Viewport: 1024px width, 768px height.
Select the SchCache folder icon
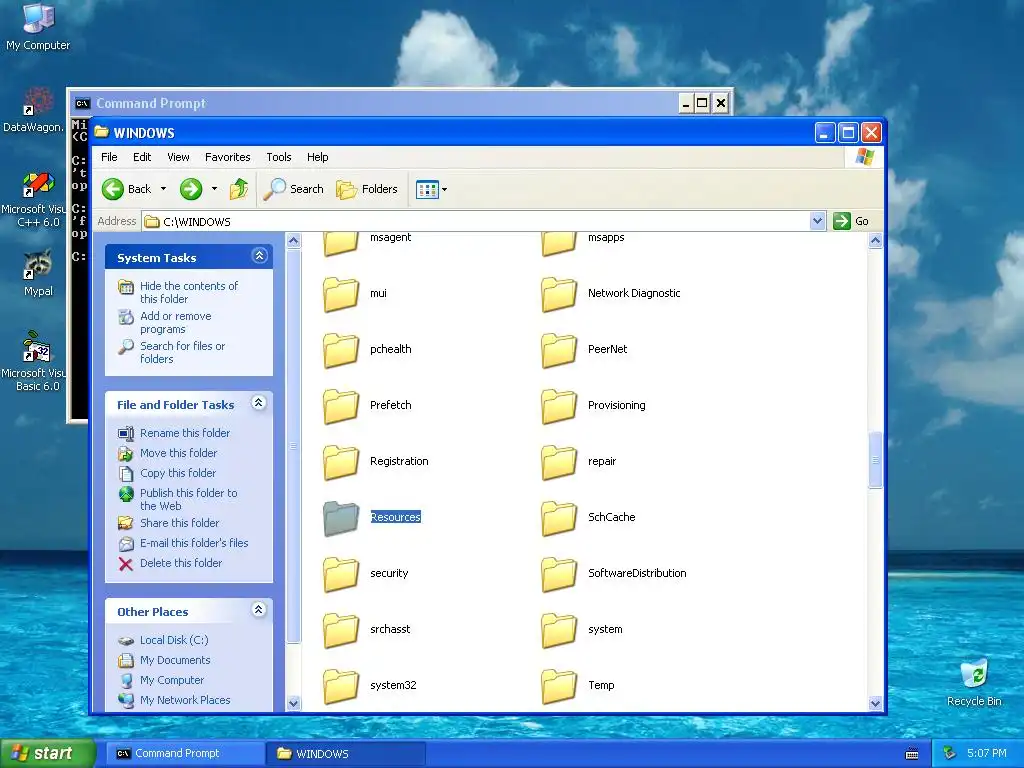coord(559,518)
